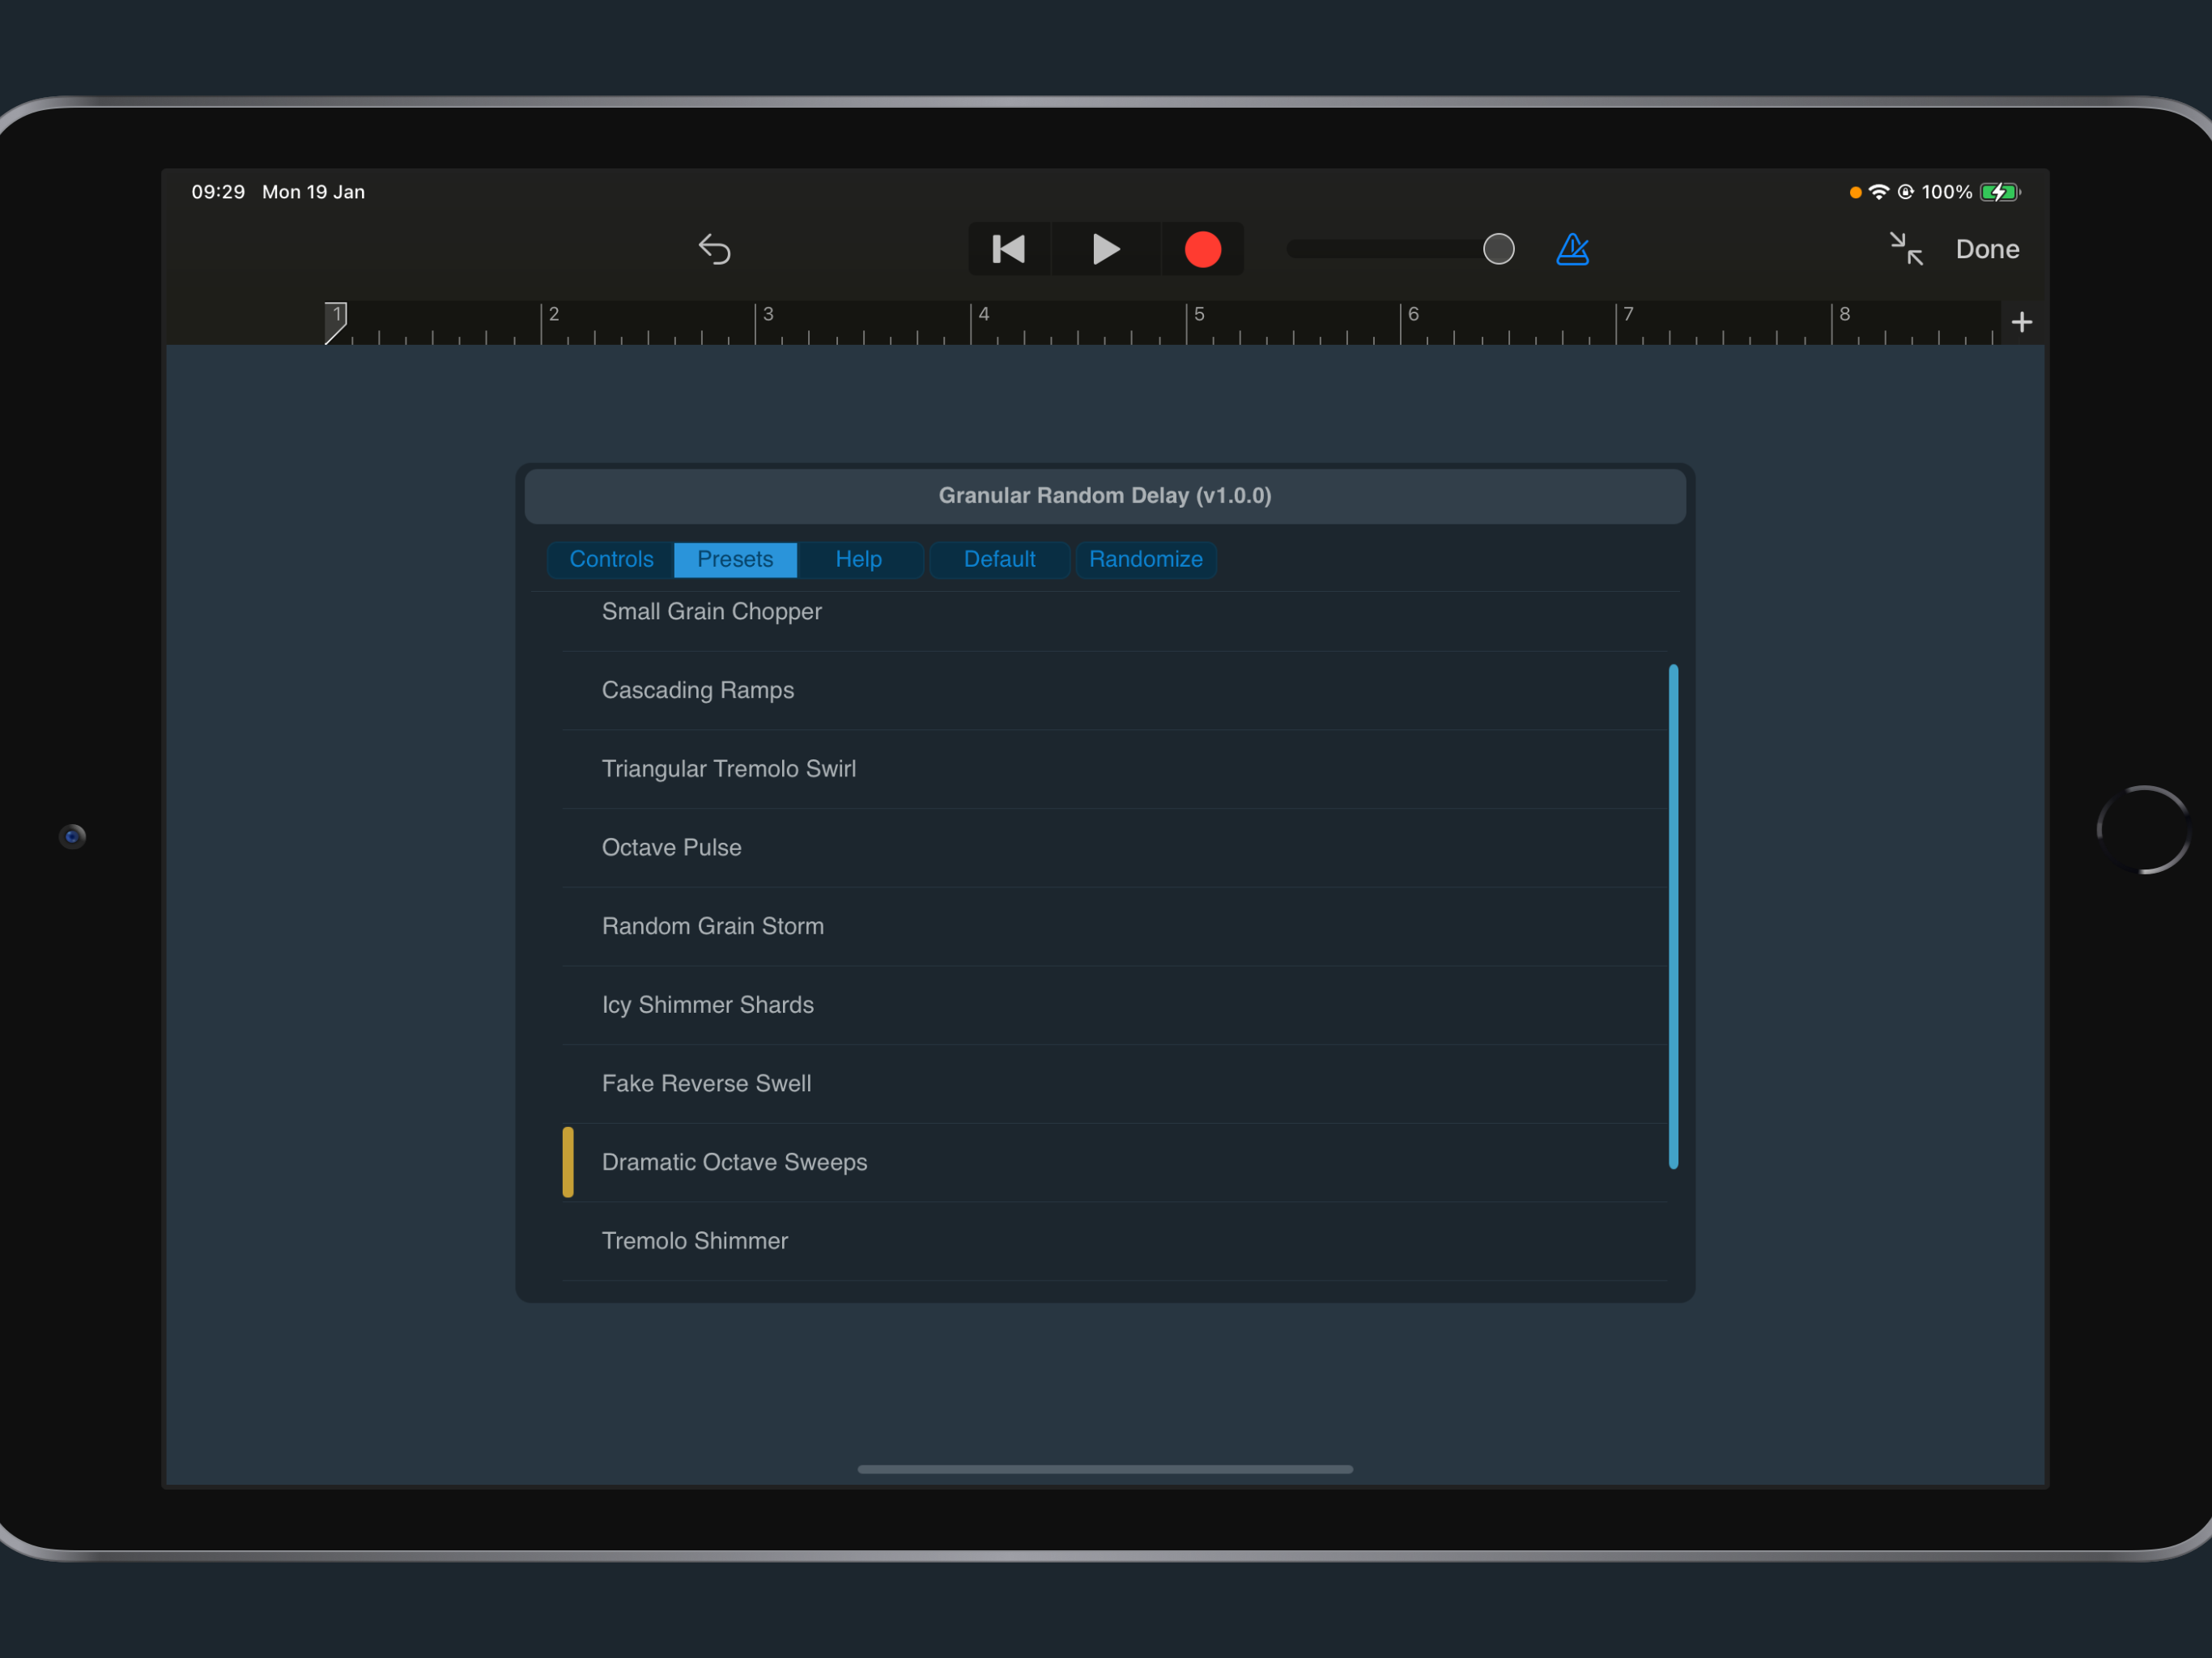Tap the undo arrow icon
2212x1658 pixels.
(714, 249)
